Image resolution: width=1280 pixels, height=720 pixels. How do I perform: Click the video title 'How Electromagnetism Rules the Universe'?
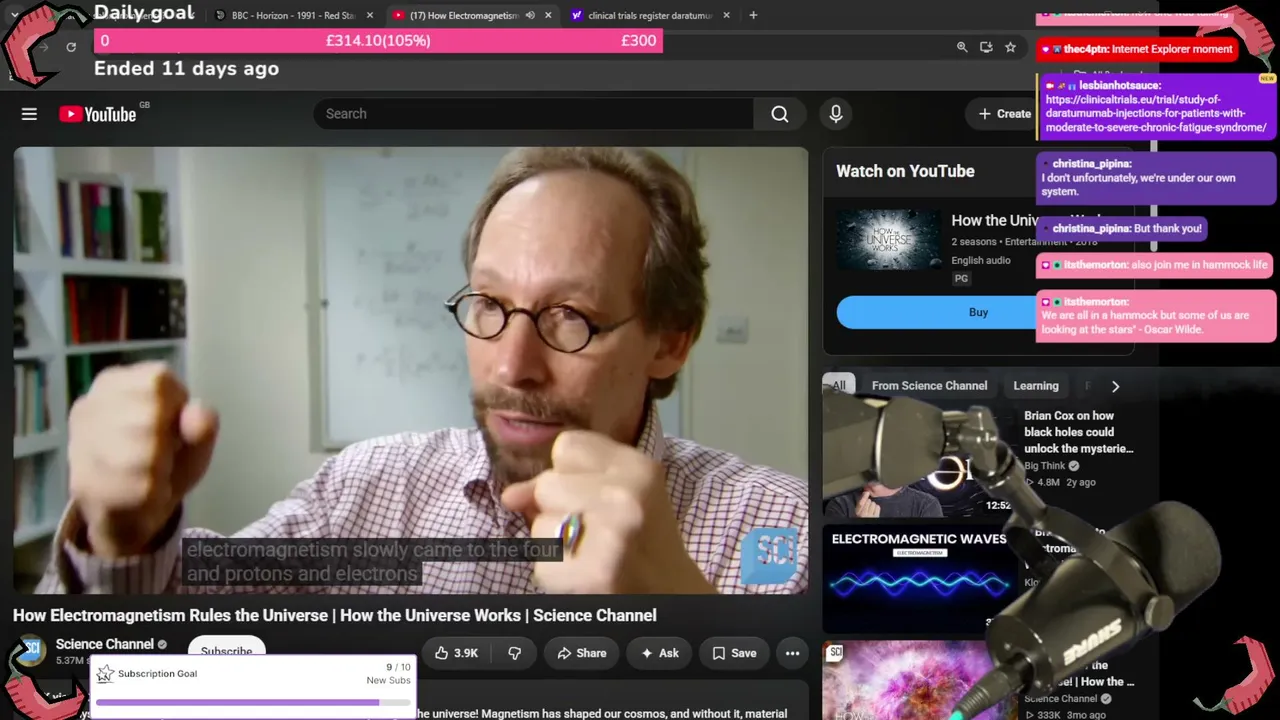(335, 615)
